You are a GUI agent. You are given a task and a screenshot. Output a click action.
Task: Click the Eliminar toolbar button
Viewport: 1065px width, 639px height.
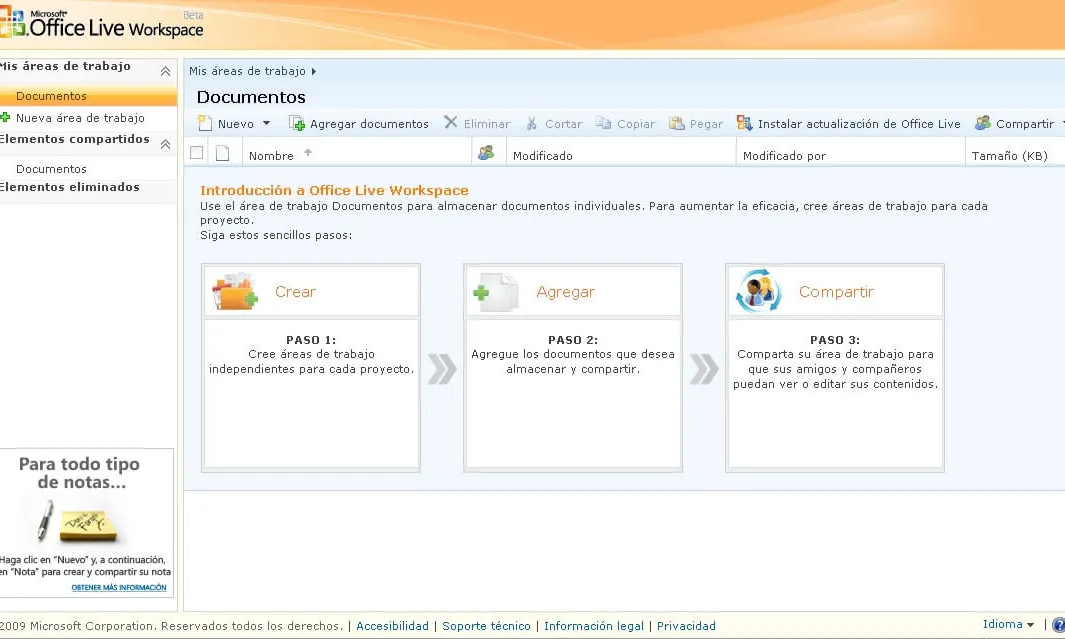click(x=477, y=124)
